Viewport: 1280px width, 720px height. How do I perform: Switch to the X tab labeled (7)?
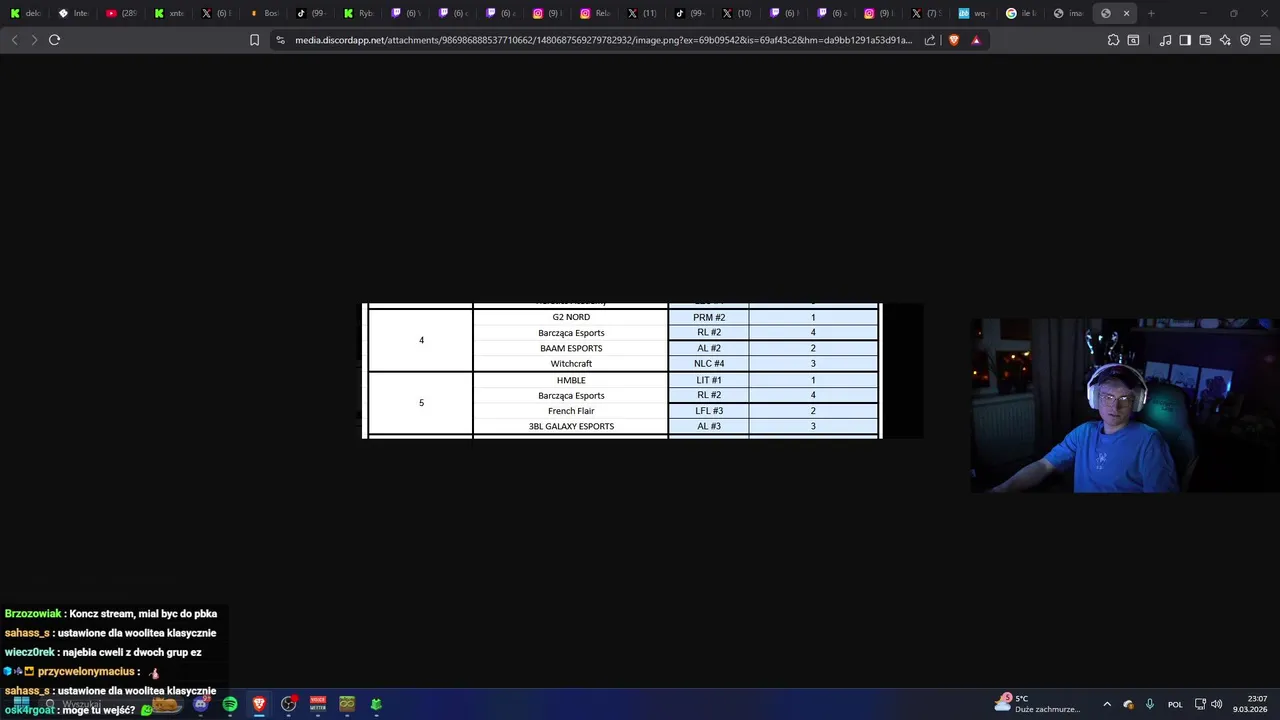(x=925, y=13)
